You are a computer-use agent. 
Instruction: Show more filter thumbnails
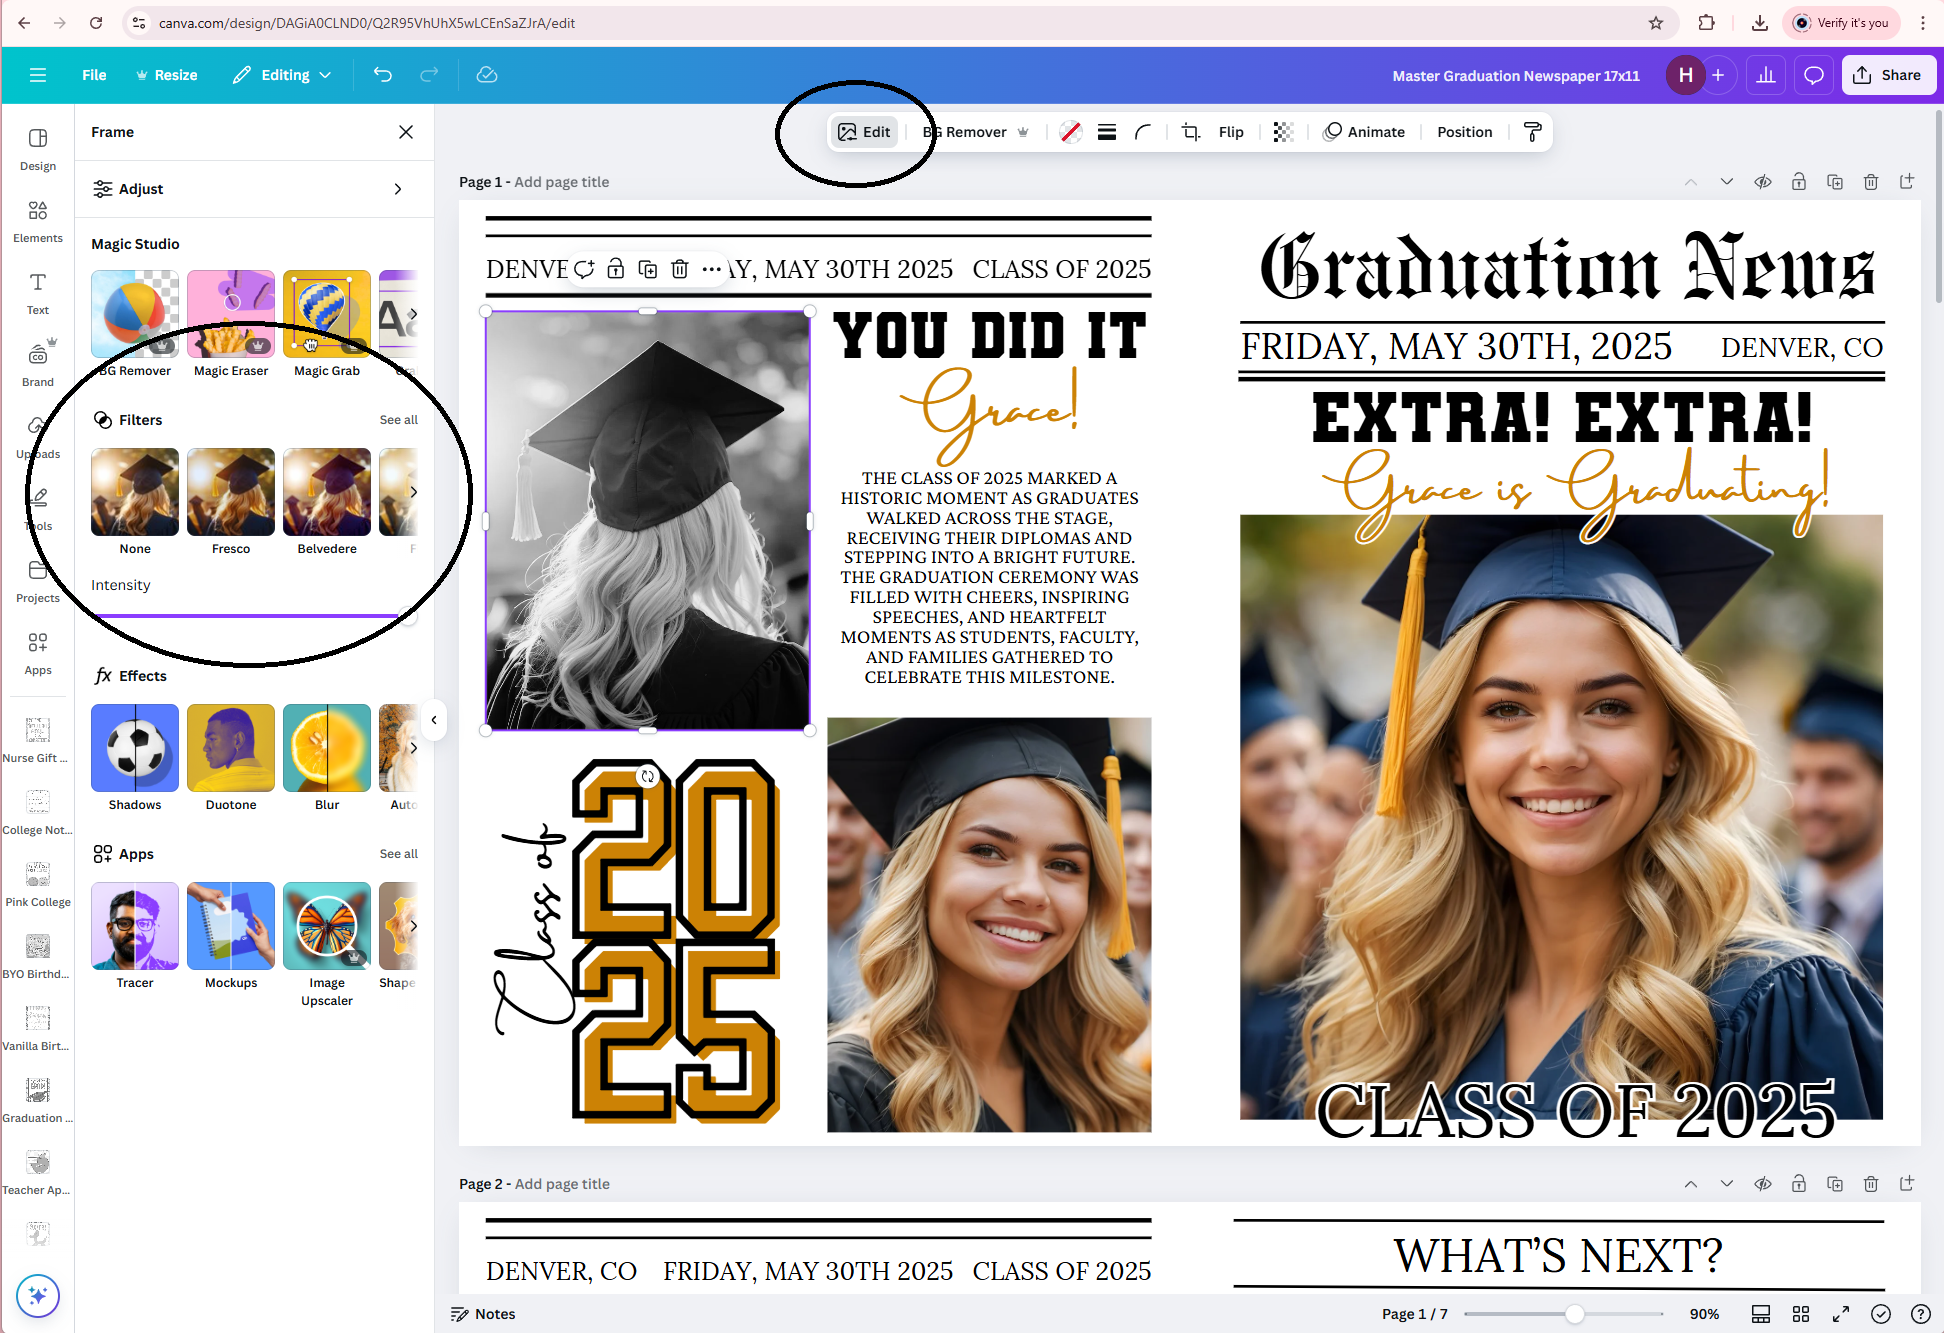(x=413, y=492)
